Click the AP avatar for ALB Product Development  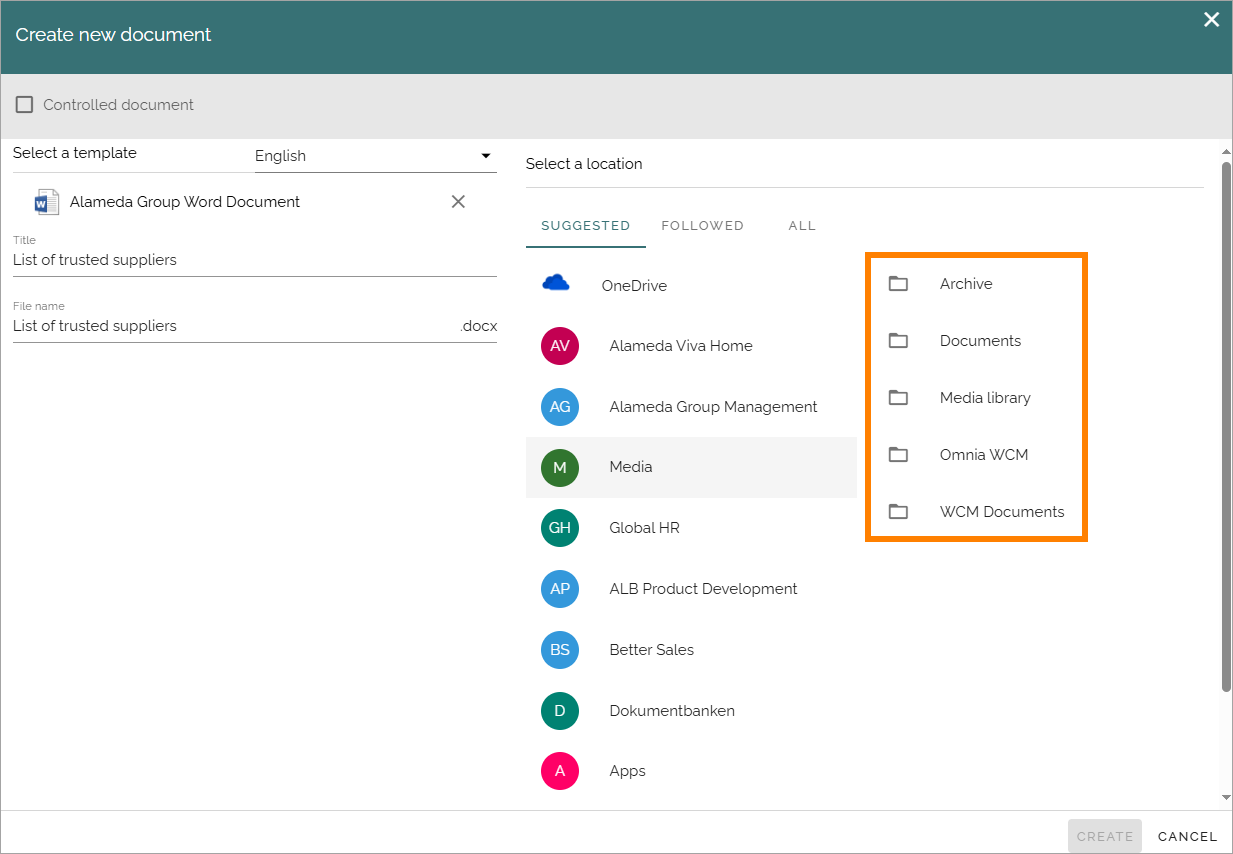point(560,589)
